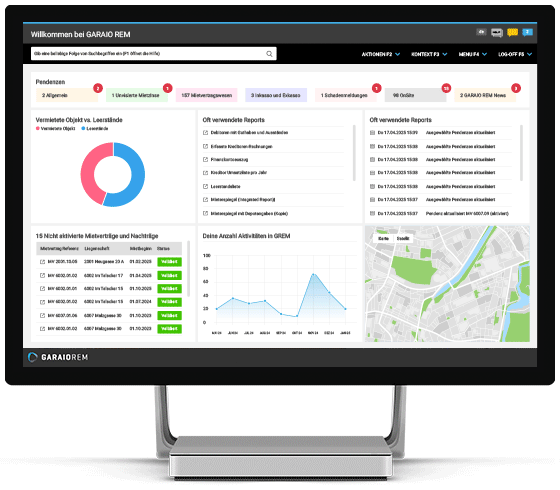The height and width of the screenshot is (490, 560).
Task: Sort table by Status column header
Action: [163, 249]
